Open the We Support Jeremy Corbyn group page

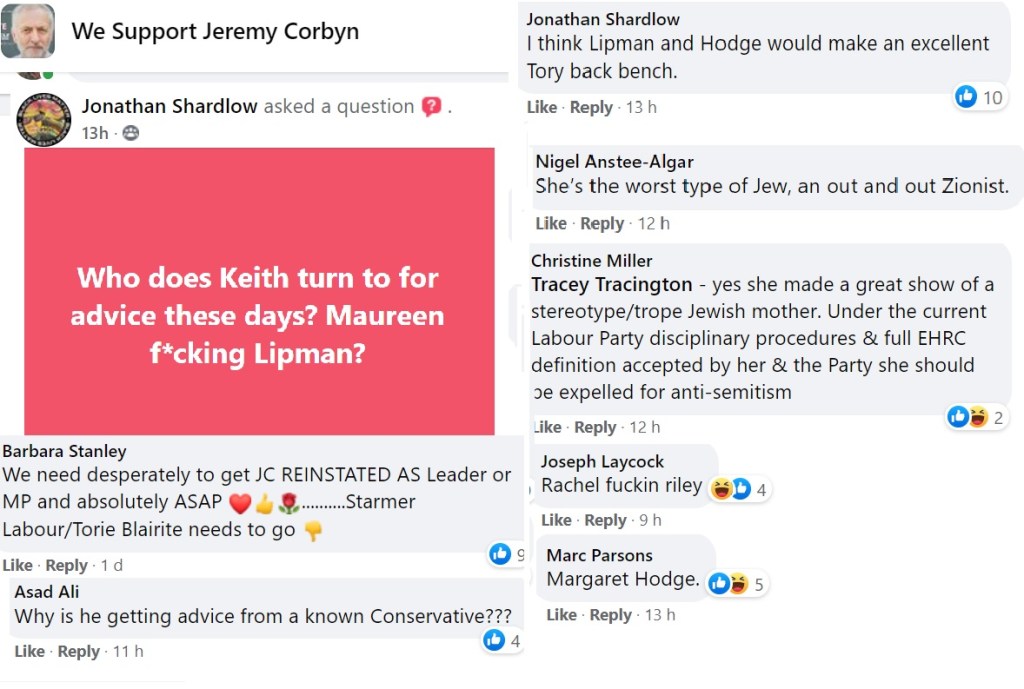coord(215,31)
